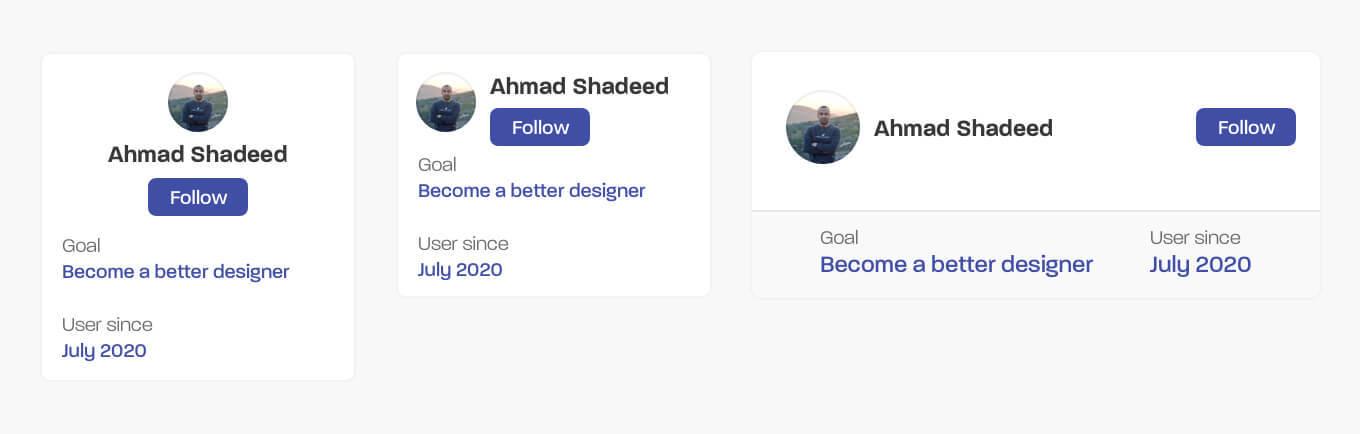This screenshot has height=434, width=1360.
Task: Click the Follow button in the left card
Action: pyautogui.click(x=198, y=197)
